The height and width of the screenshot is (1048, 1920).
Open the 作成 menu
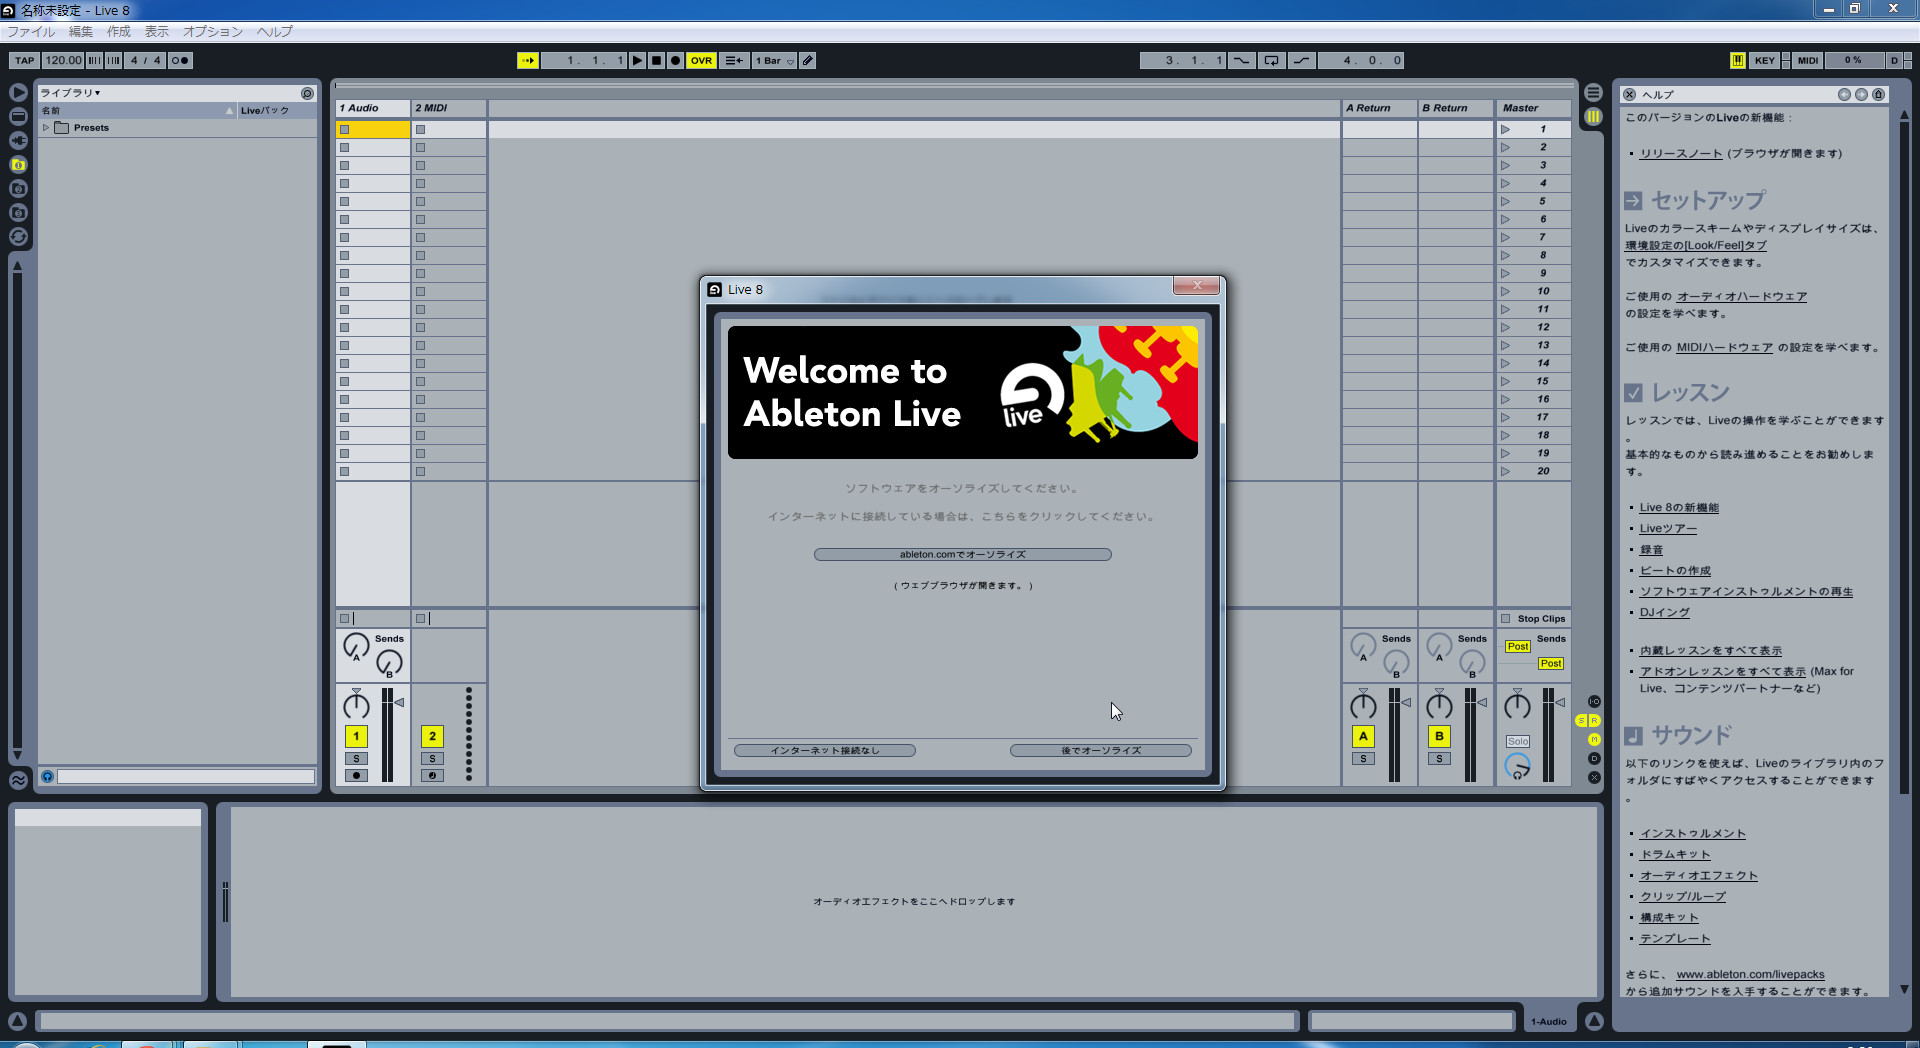pyautogui.click(x=118, y=32)
